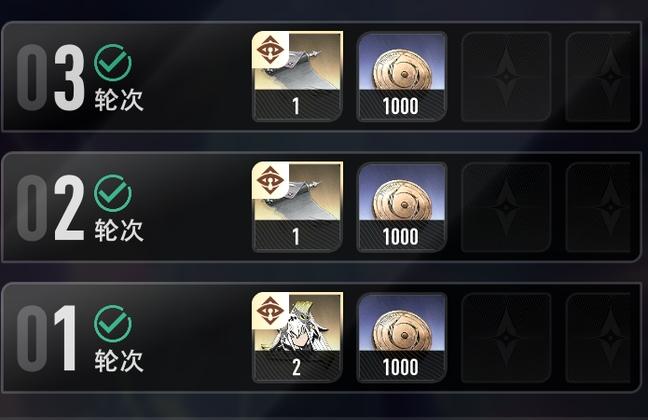Select the character portrait reward in round 01

297,337
